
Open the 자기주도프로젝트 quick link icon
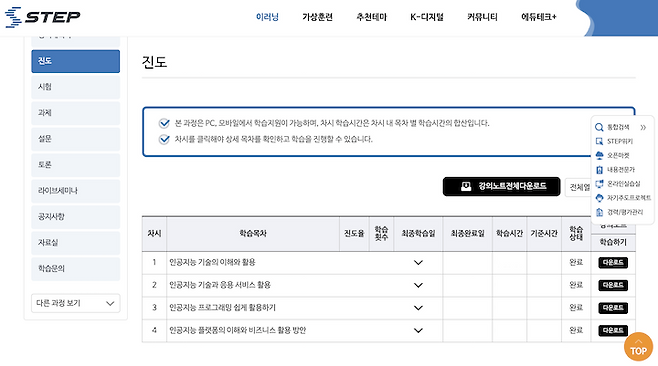(599, 198)
